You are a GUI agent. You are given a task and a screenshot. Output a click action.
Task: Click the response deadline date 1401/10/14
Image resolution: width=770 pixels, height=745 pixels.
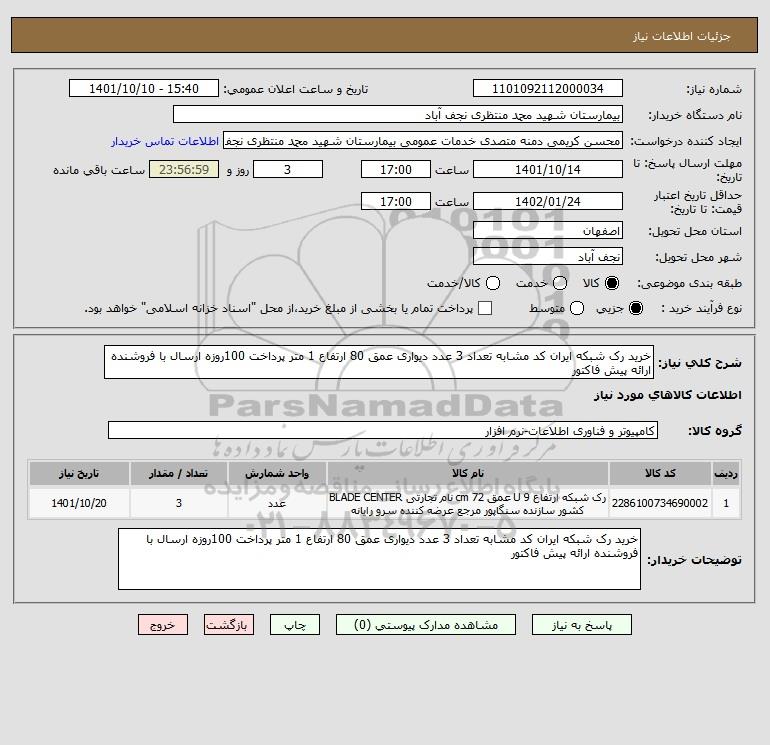pyautogui.click(x=548, y=169)
